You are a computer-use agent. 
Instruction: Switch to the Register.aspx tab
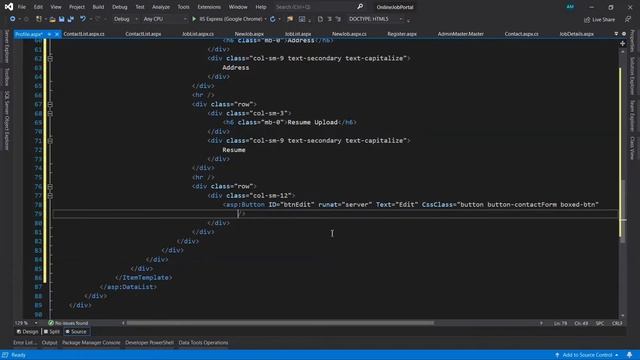click(x=402, y=34)
